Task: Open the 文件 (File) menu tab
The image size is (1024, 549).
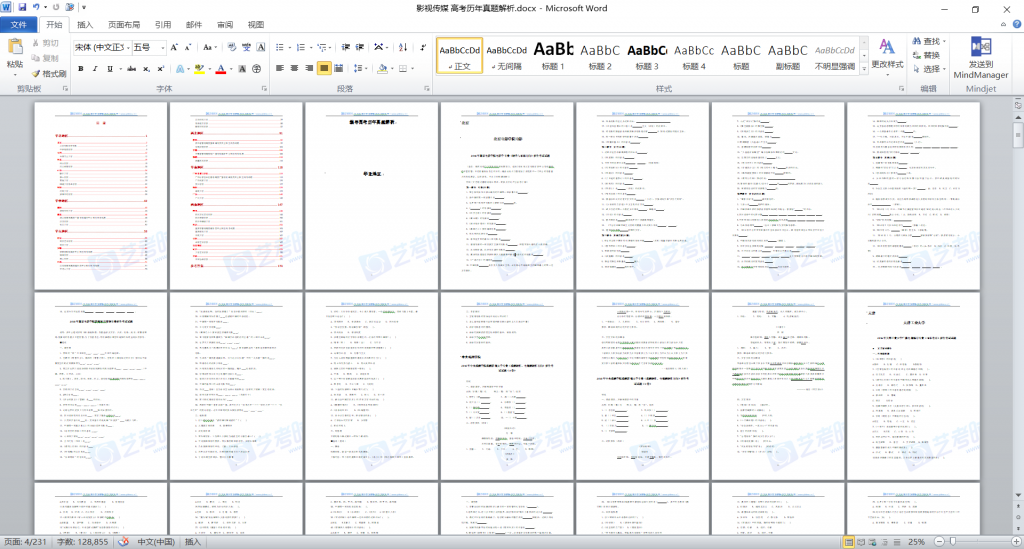Action: click(19, 24)
